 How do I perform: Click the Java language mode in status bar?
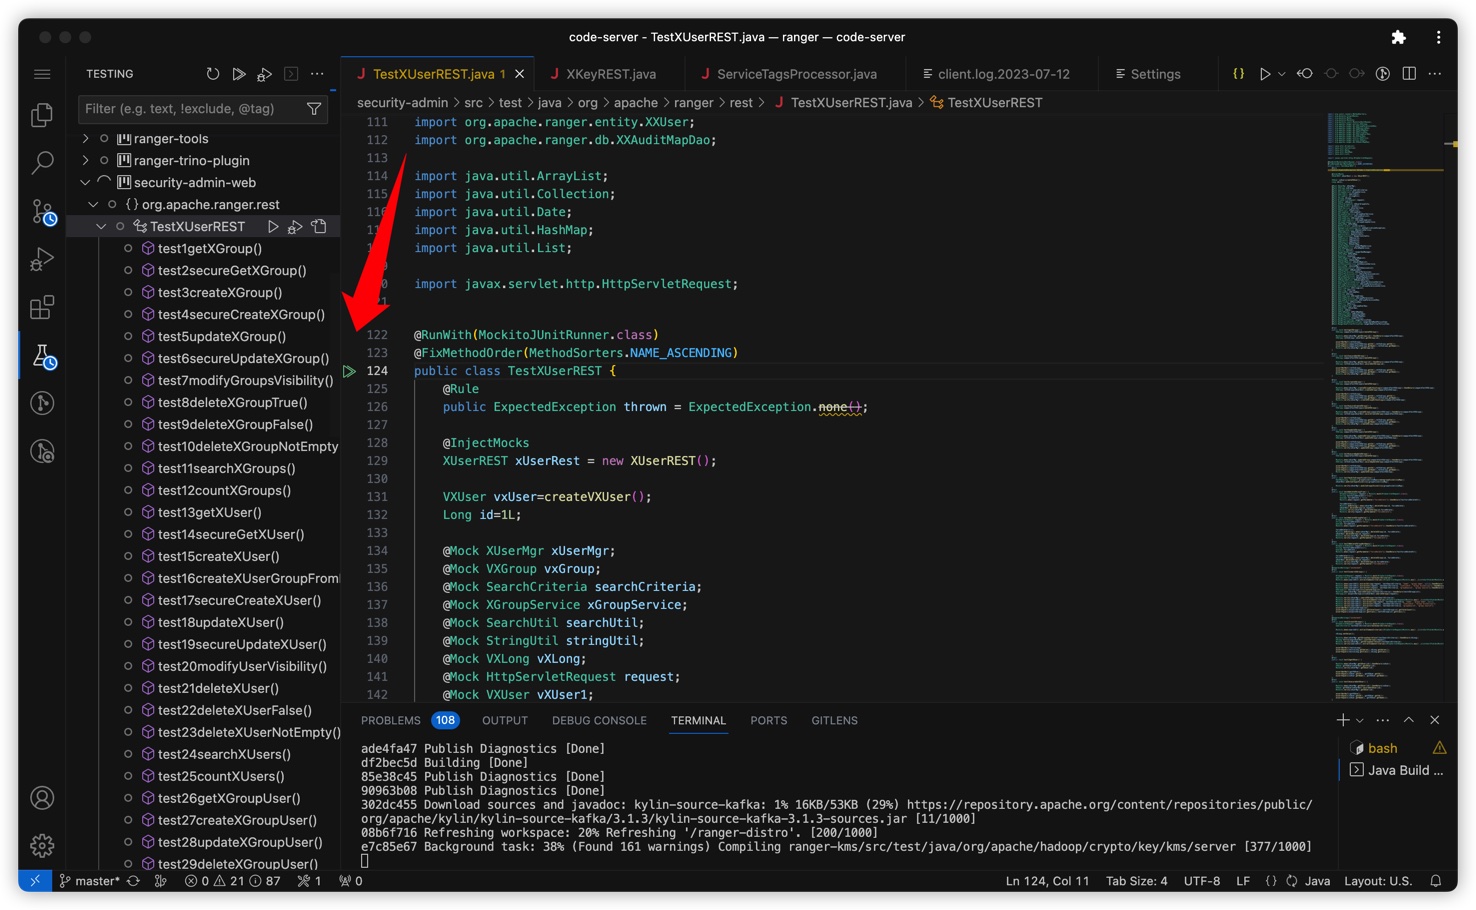point(1317,881)
